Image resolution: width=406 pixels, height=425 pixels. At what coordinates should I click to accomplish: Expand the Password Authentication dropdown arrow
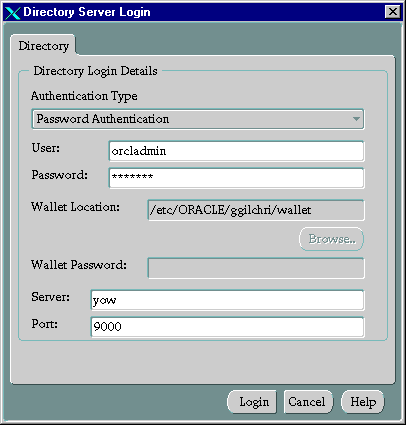pos(356,119)
